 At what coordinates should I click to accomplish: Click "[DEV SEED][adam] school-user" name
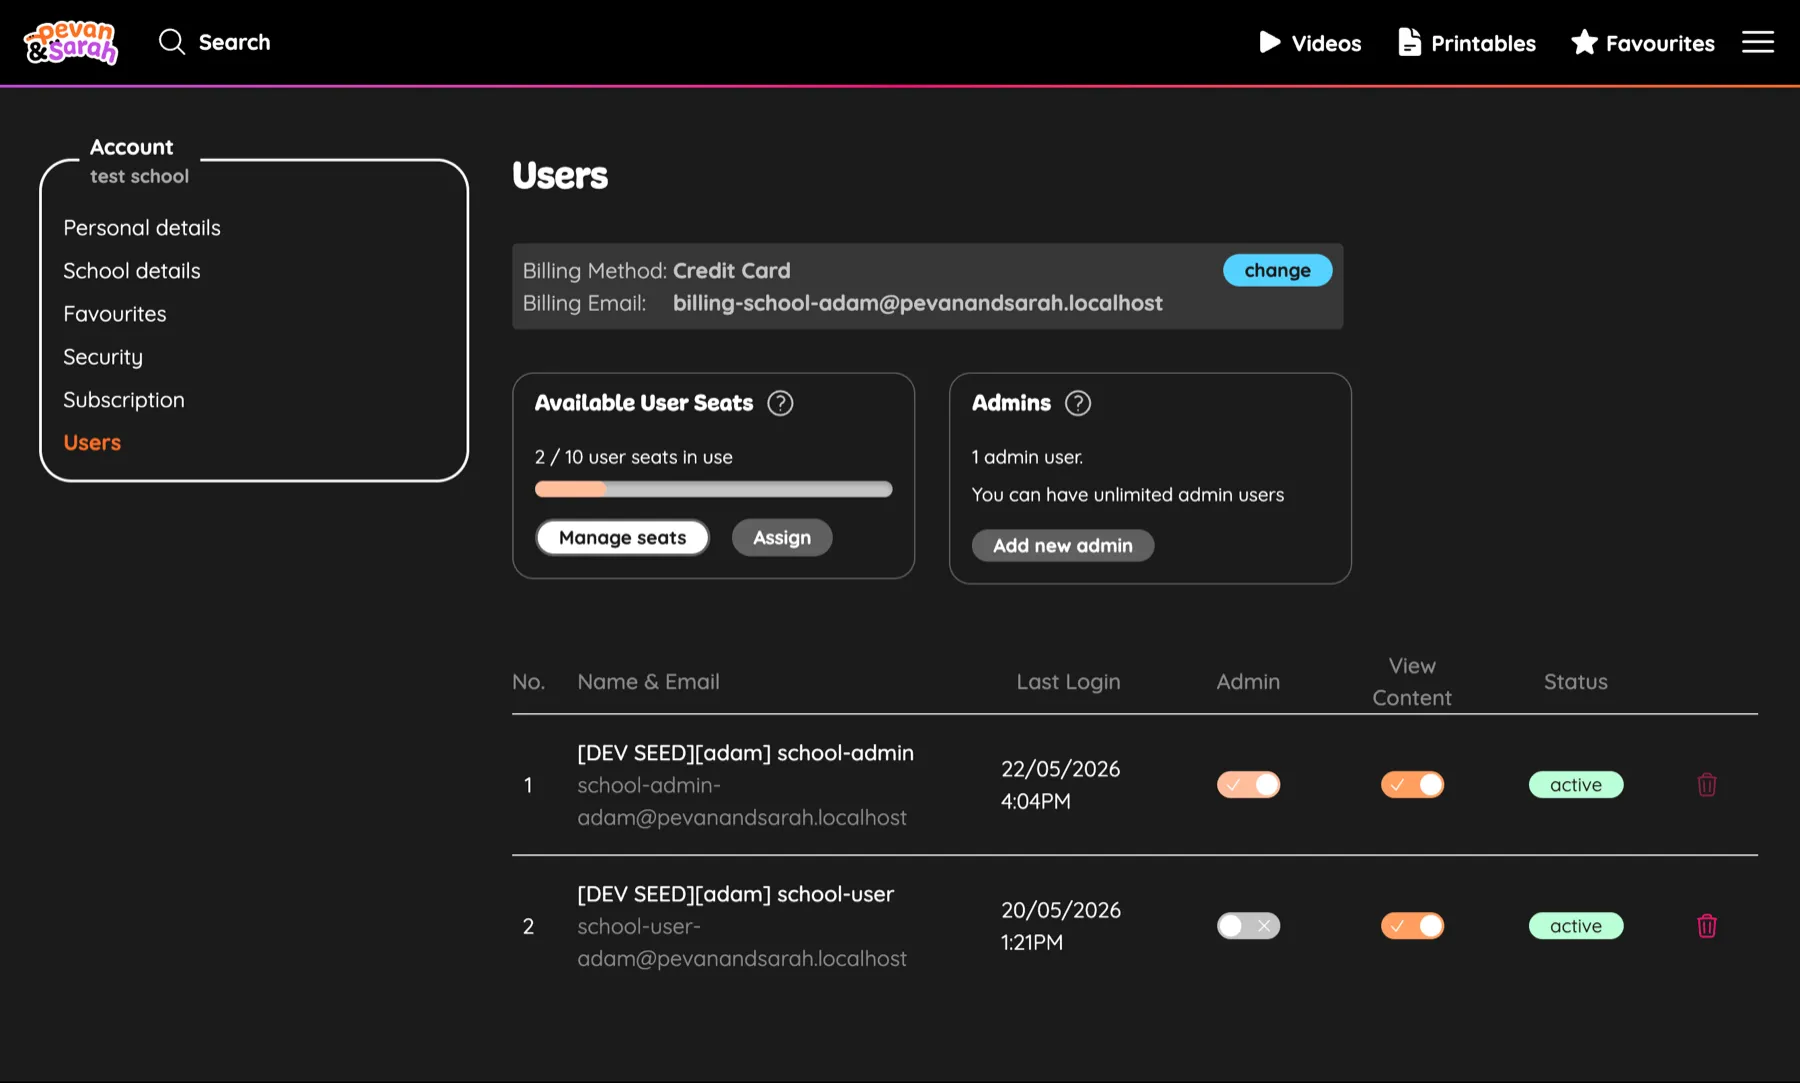click(x=735, y=894)
